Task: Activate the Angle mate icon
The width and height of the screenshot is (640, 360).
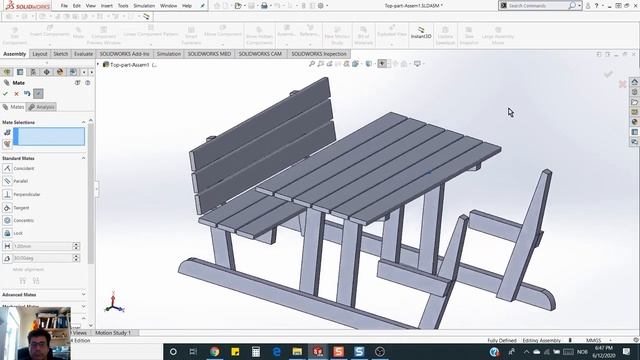Action: (7, 258)
